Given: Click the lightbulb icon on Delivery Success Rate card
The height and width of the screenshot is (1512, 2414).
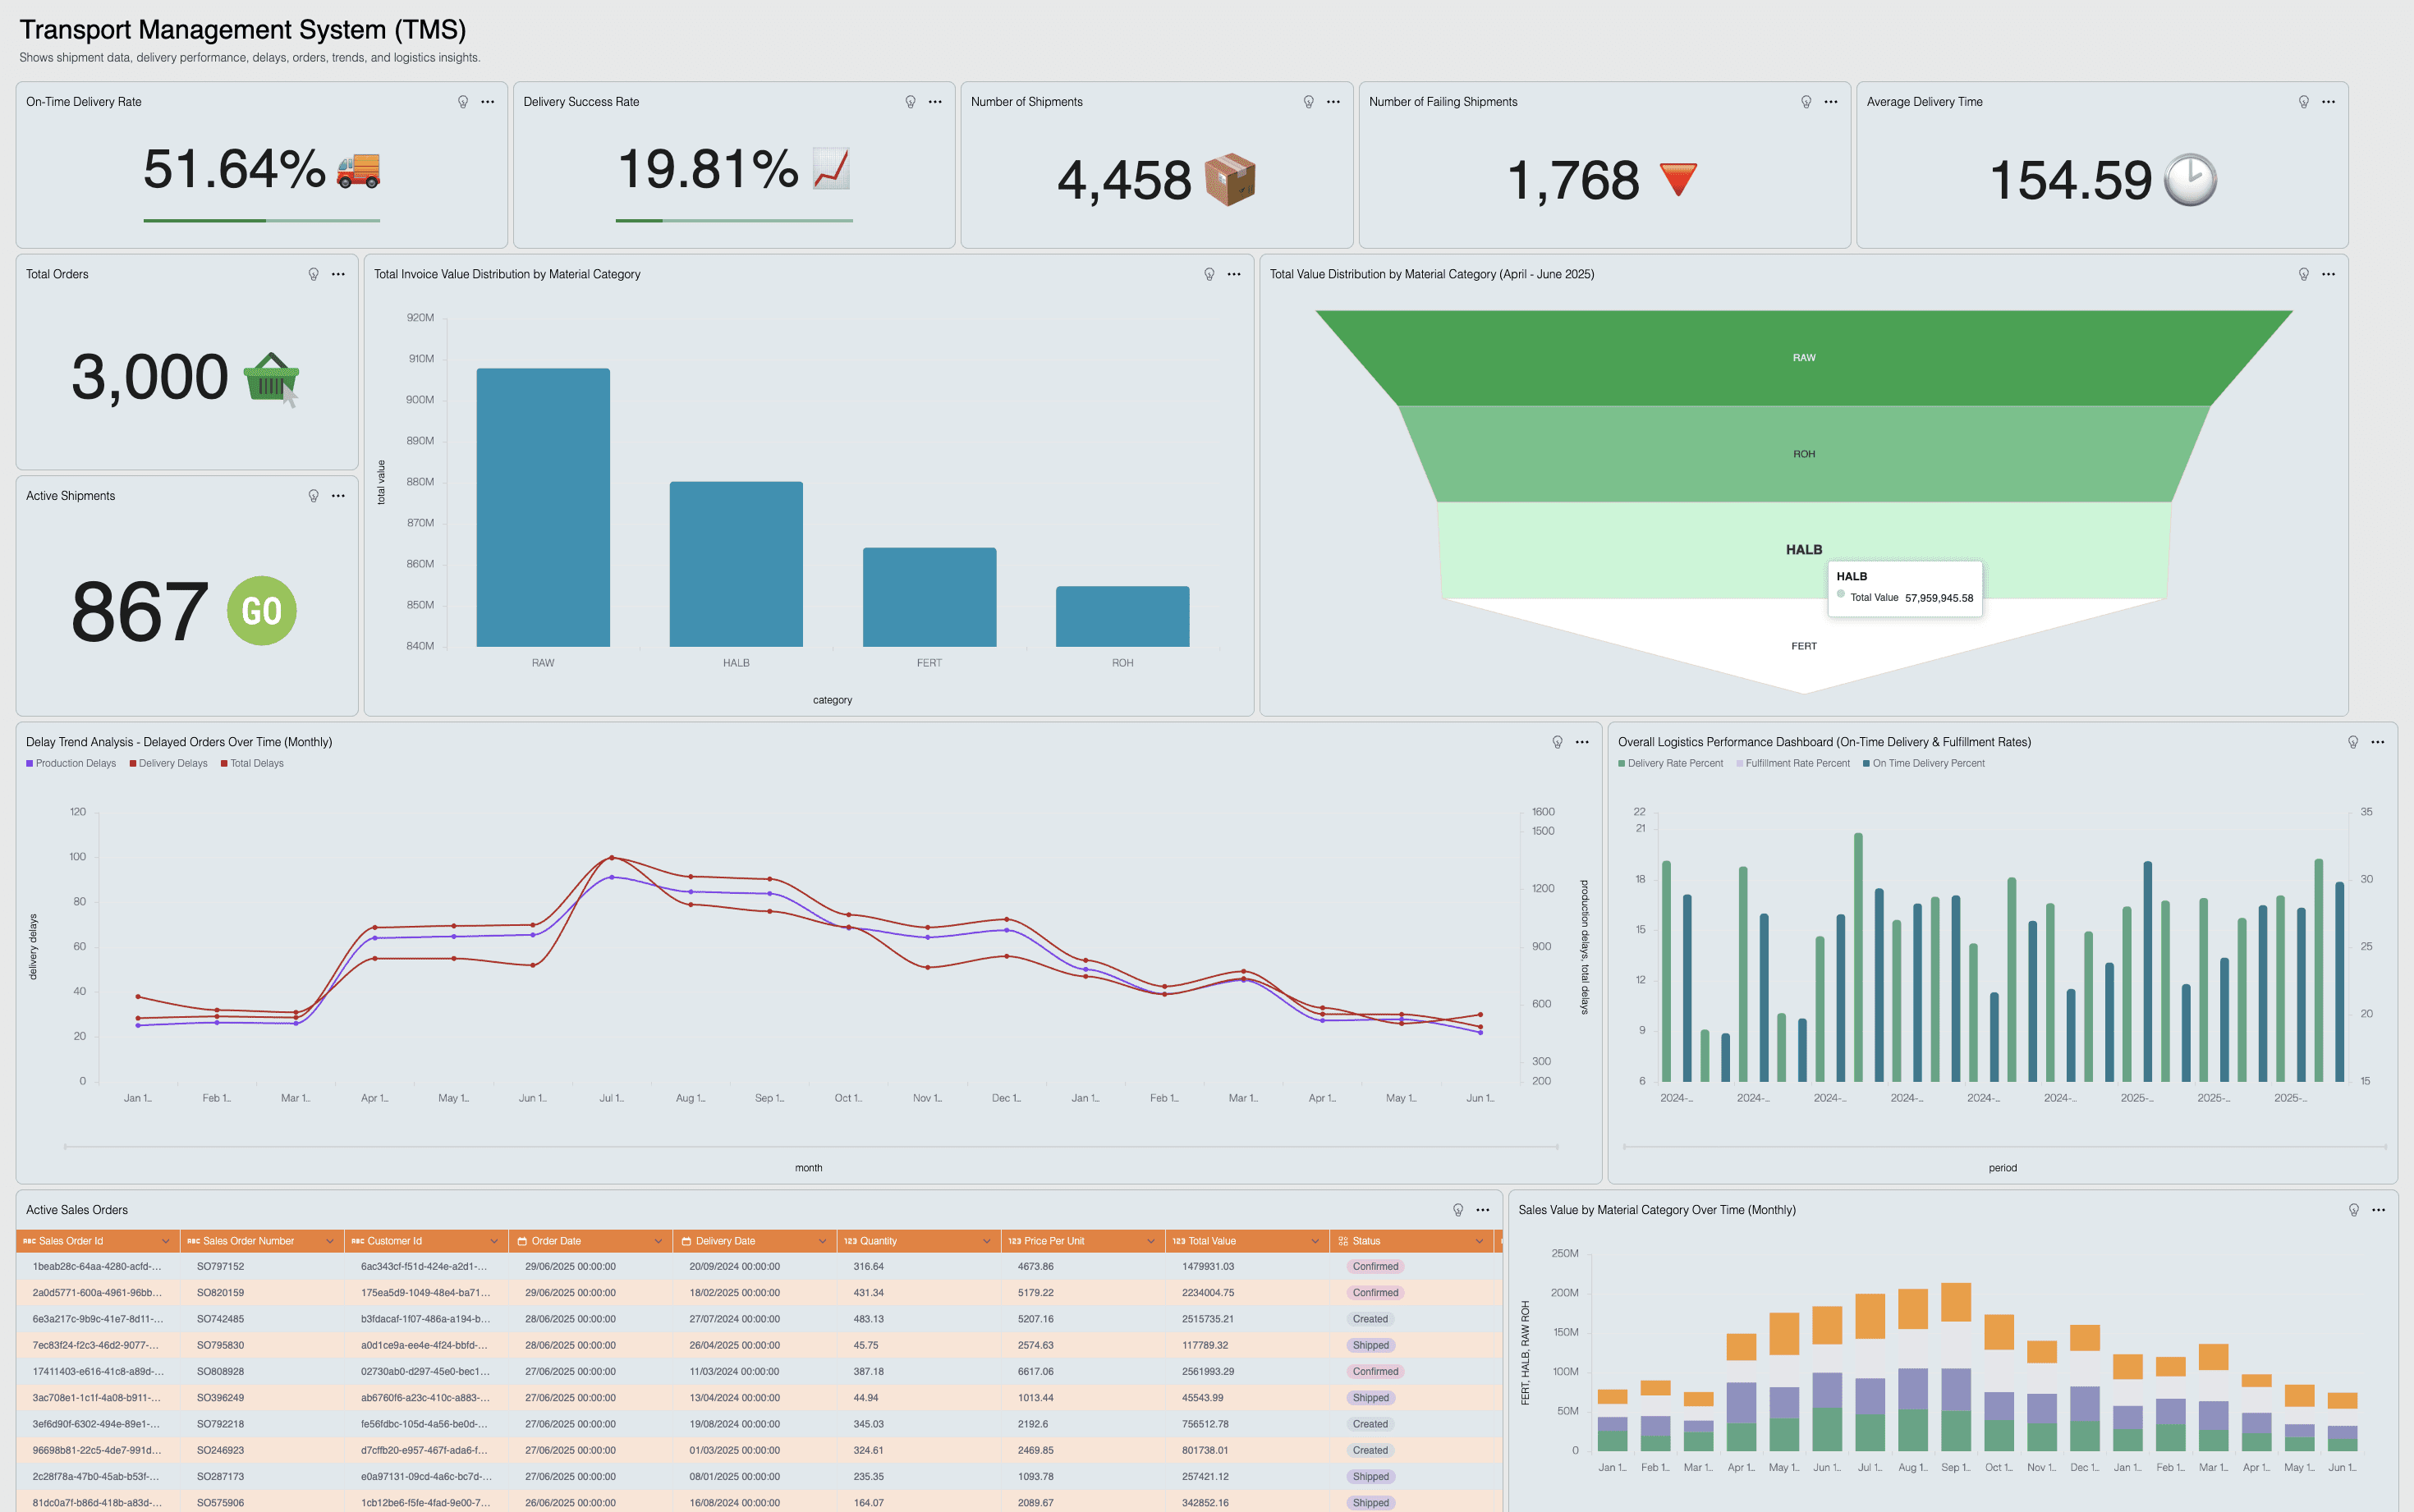Looking at the screenshot, I should click(x=910, y=101).
